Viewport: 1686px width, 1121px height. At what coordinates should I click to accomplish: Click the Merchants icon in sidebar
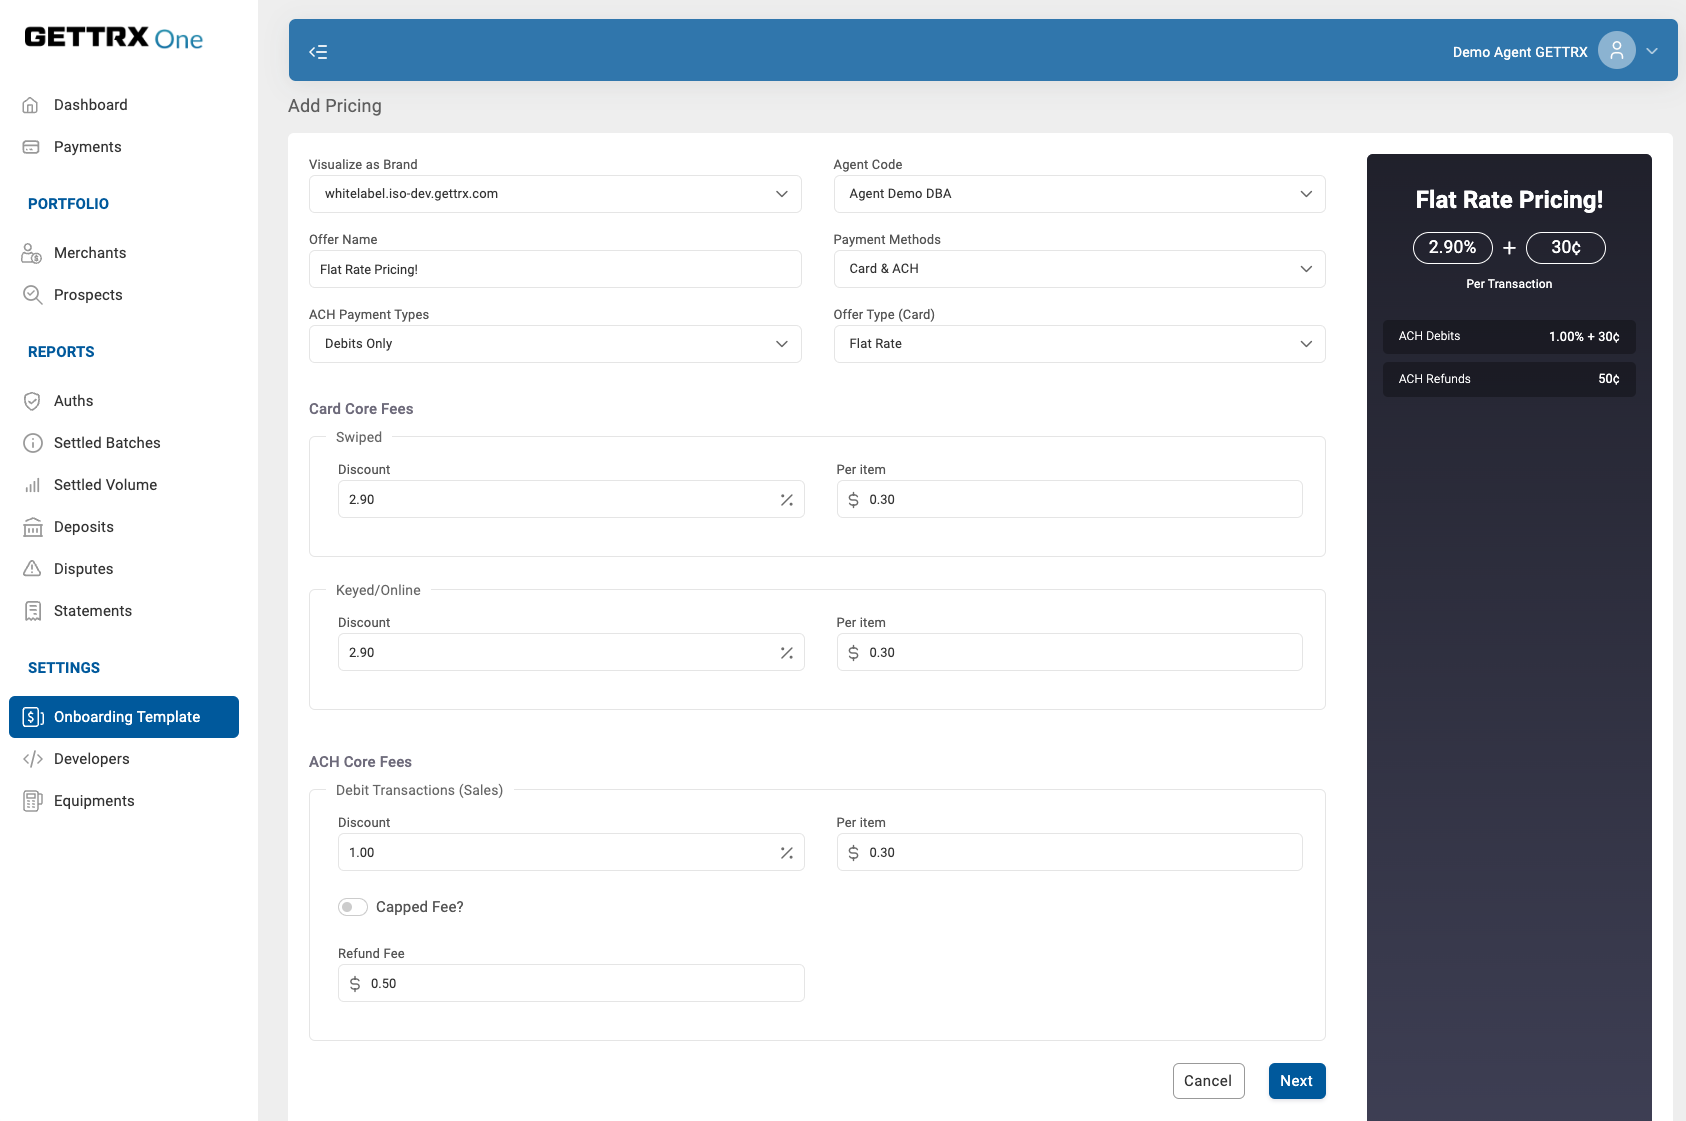pyautogui.click(x=32, y=253)
